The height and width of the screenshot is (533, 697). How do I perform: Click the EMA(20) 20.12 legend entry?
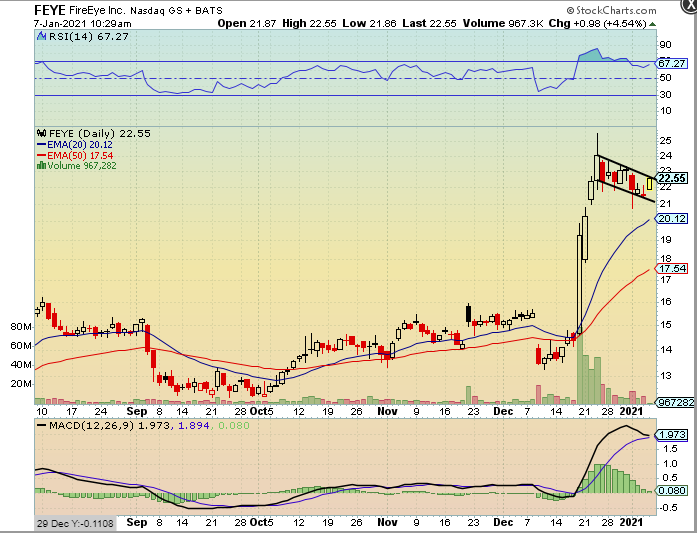pos(80,144)
